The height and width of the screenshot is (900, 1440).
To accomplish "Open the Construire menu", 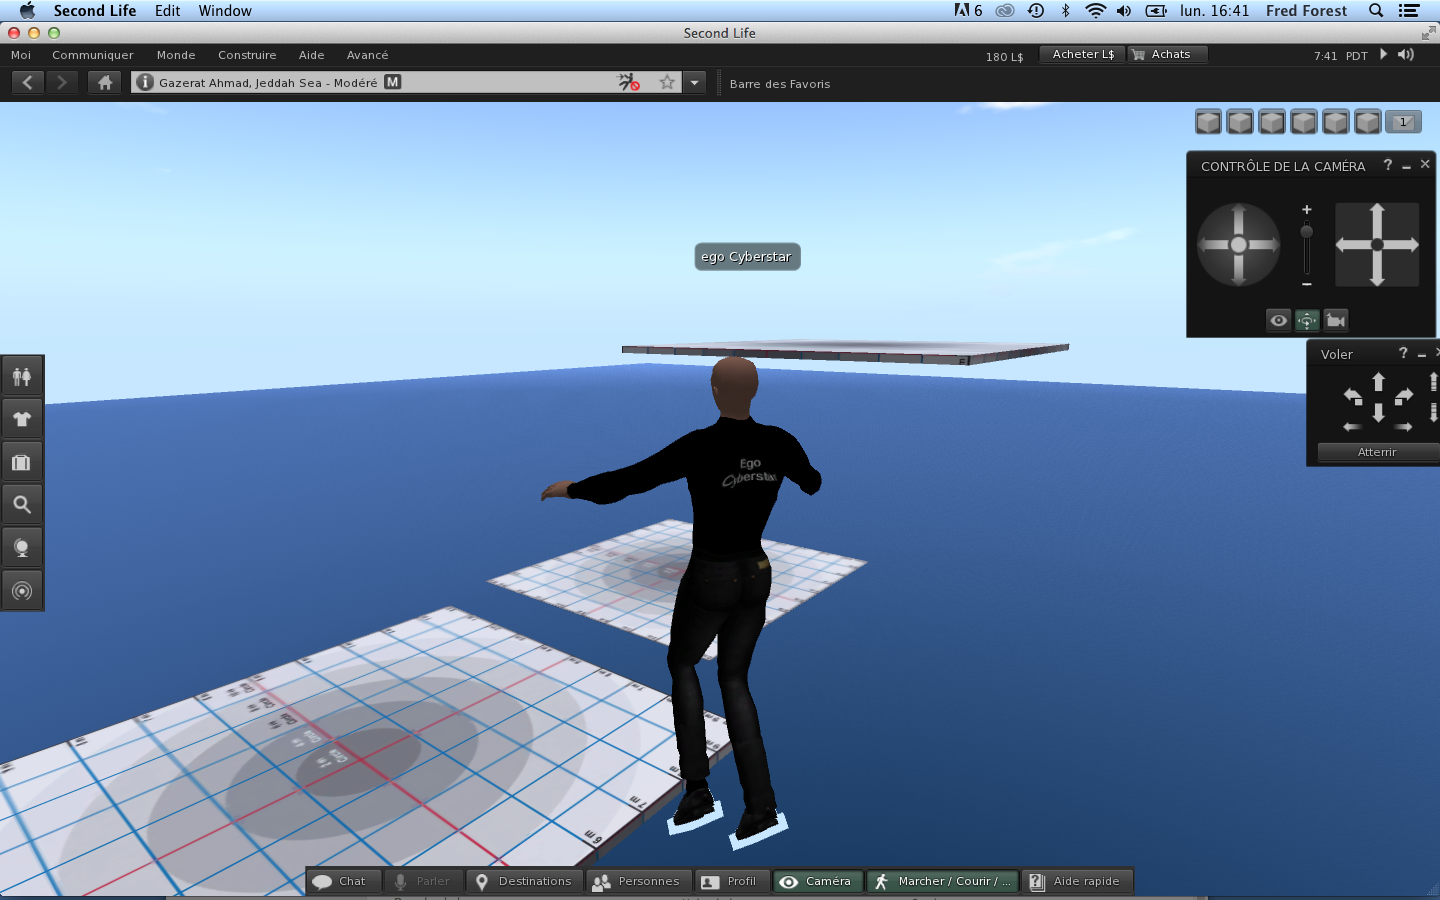I will (x=247, y=55).
